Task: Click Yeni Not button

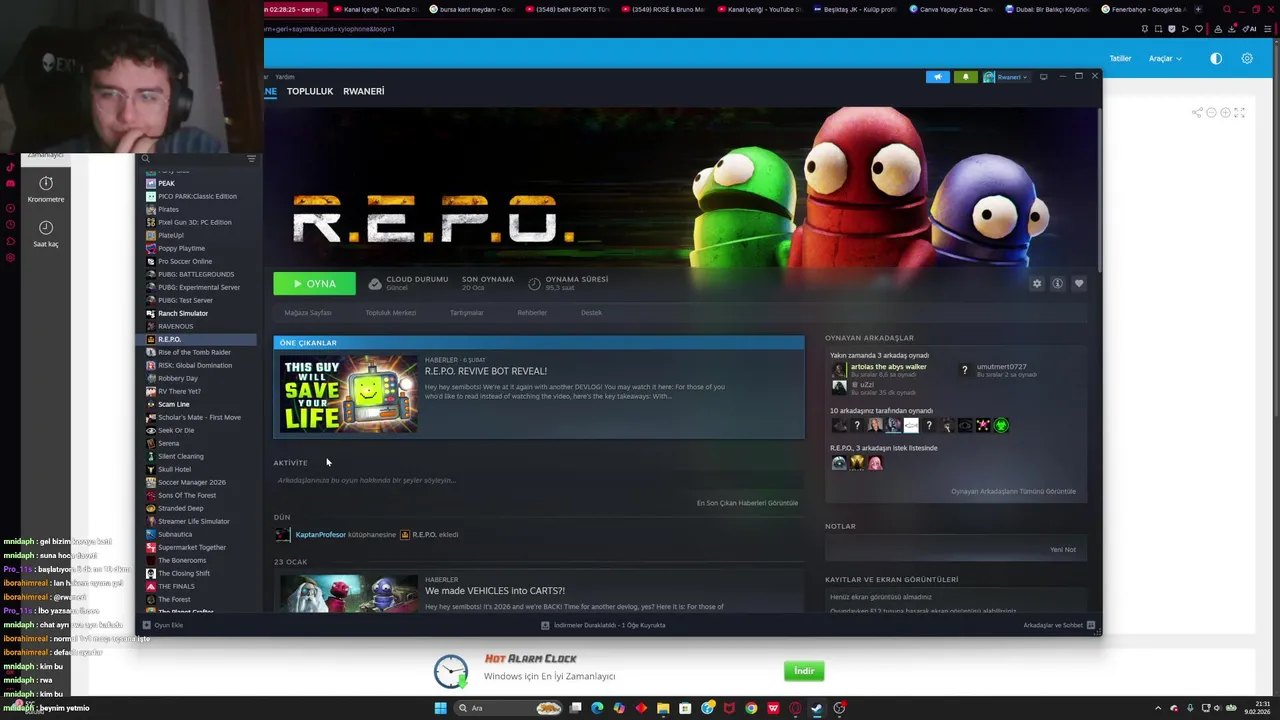Action: 1063,549
